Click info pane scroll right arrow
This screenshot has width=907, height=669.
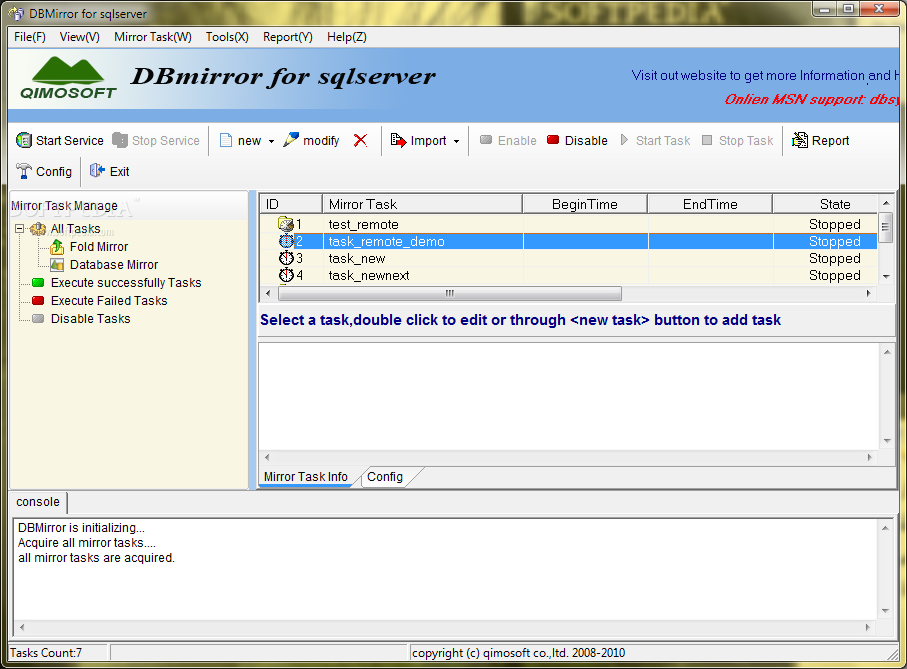coord(869,457)
